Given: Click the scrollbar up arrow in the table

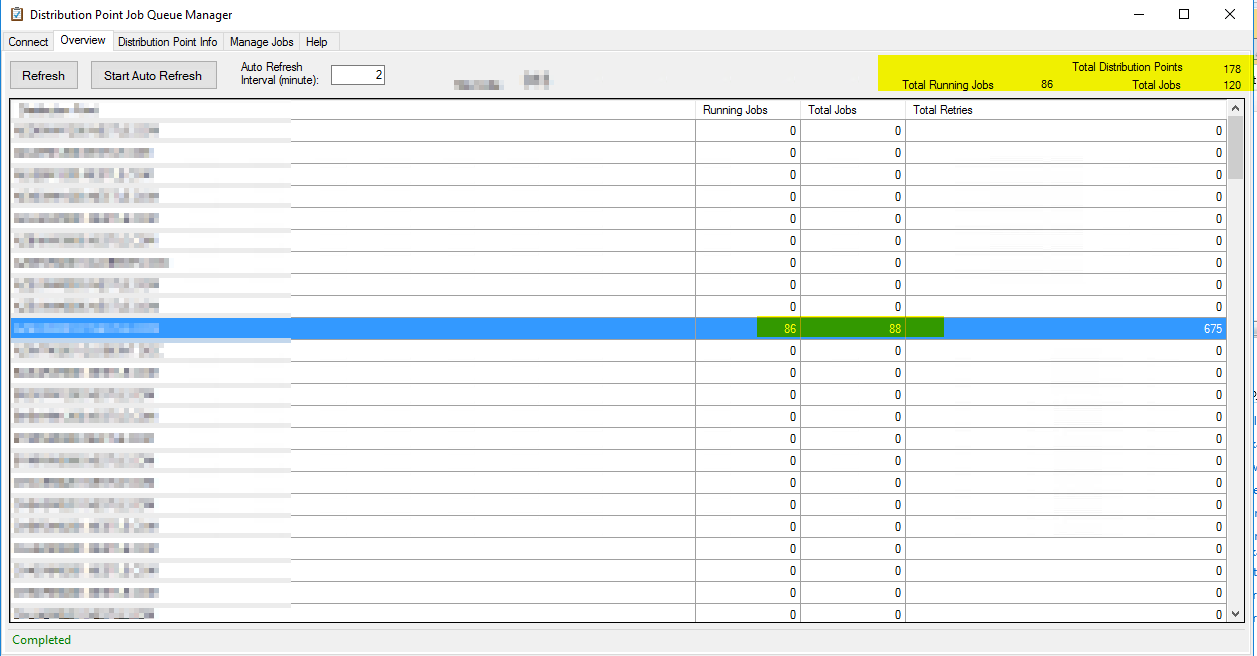Looking at the screenshot, I should (1235, 108).
